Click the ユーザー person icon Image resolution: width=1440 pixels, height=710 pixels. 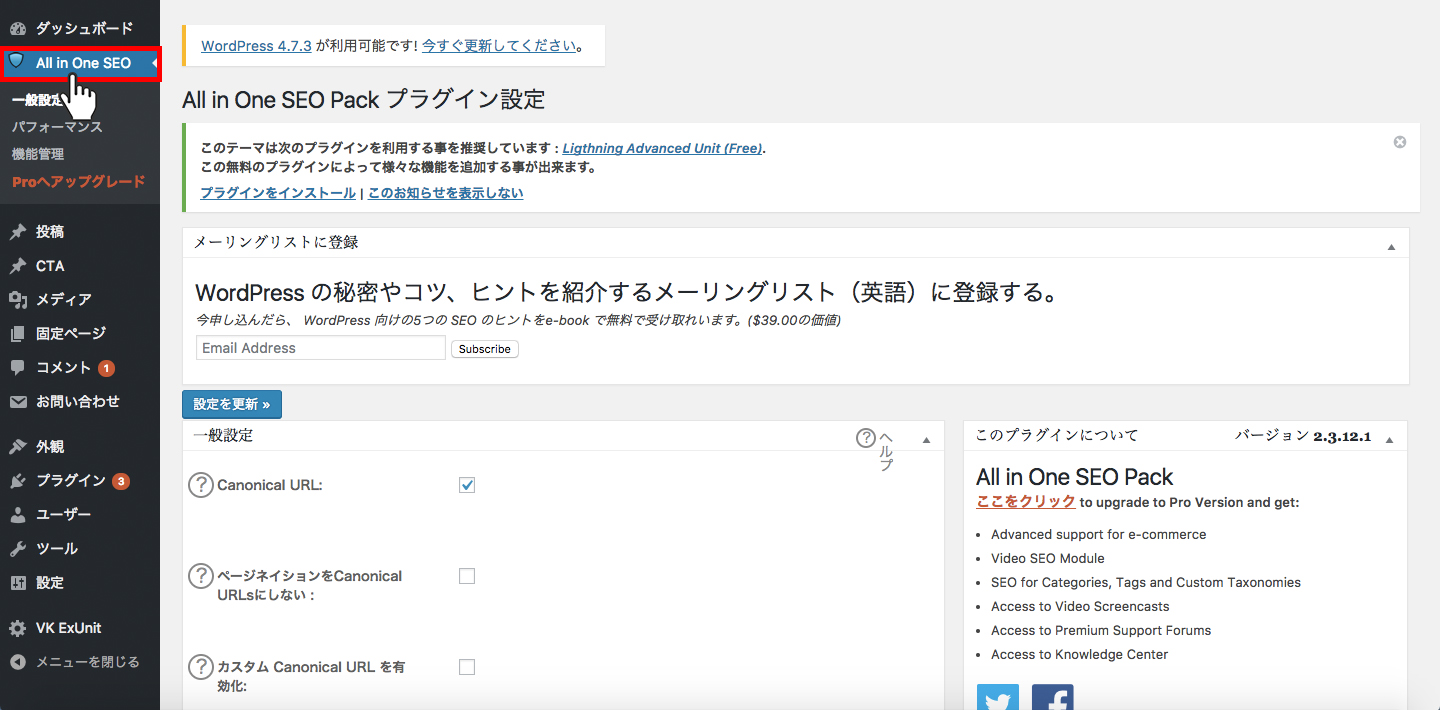[x=18, y=515]
